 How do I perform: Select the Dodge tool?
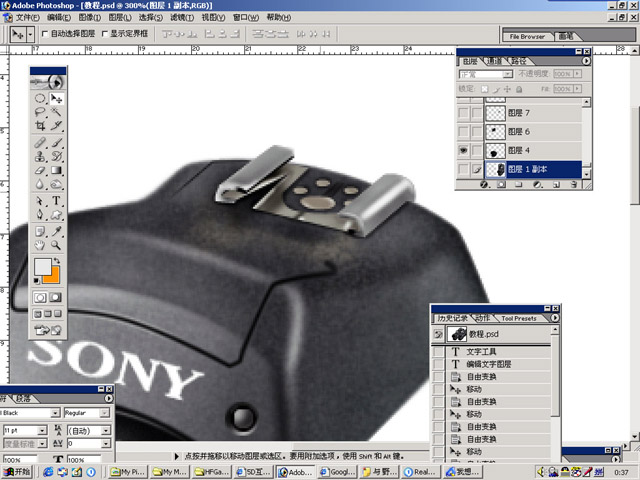tap(56, 184)
